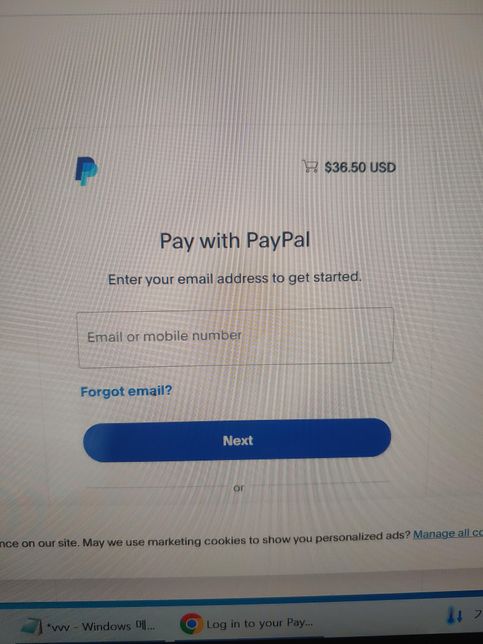Click the Notepad icon in the taskbar
Viewport: 483px width, 644px height.
pyautogui.click(x=31, y=626)
